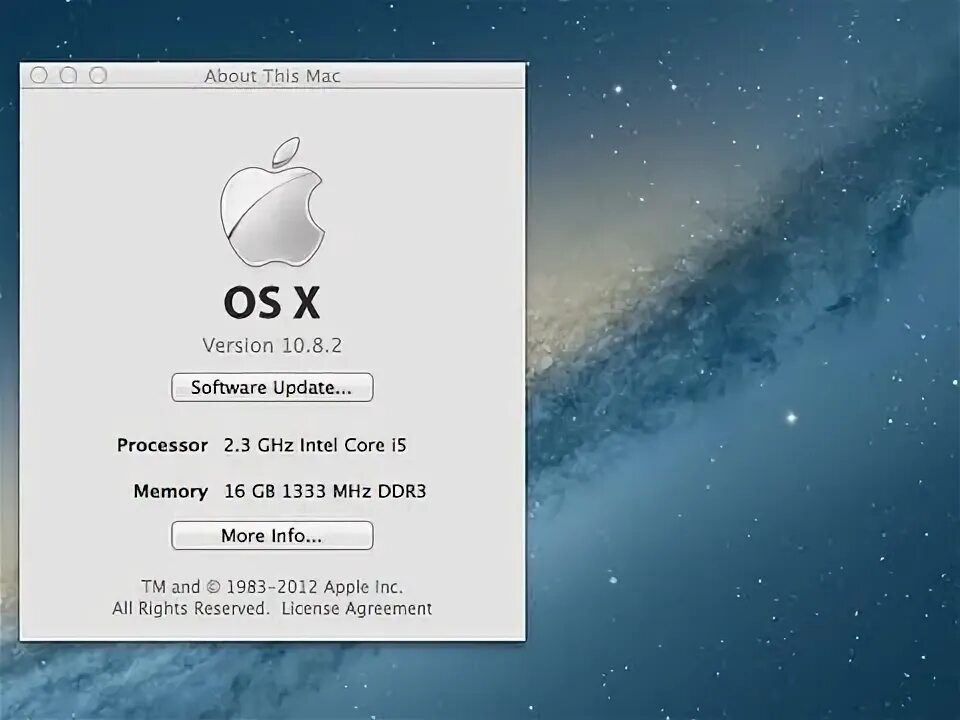Click the 'TM and © 1983-2012 Apple Inc.' text
This screenshot has width=960, height=720.
(x=272, y=587)
